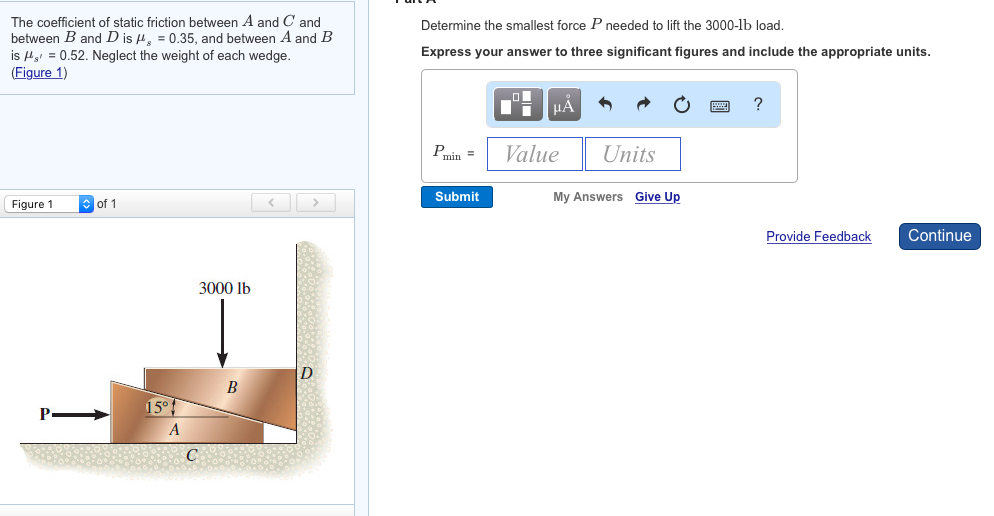Go to the next figure arrow

click(316, 203)
